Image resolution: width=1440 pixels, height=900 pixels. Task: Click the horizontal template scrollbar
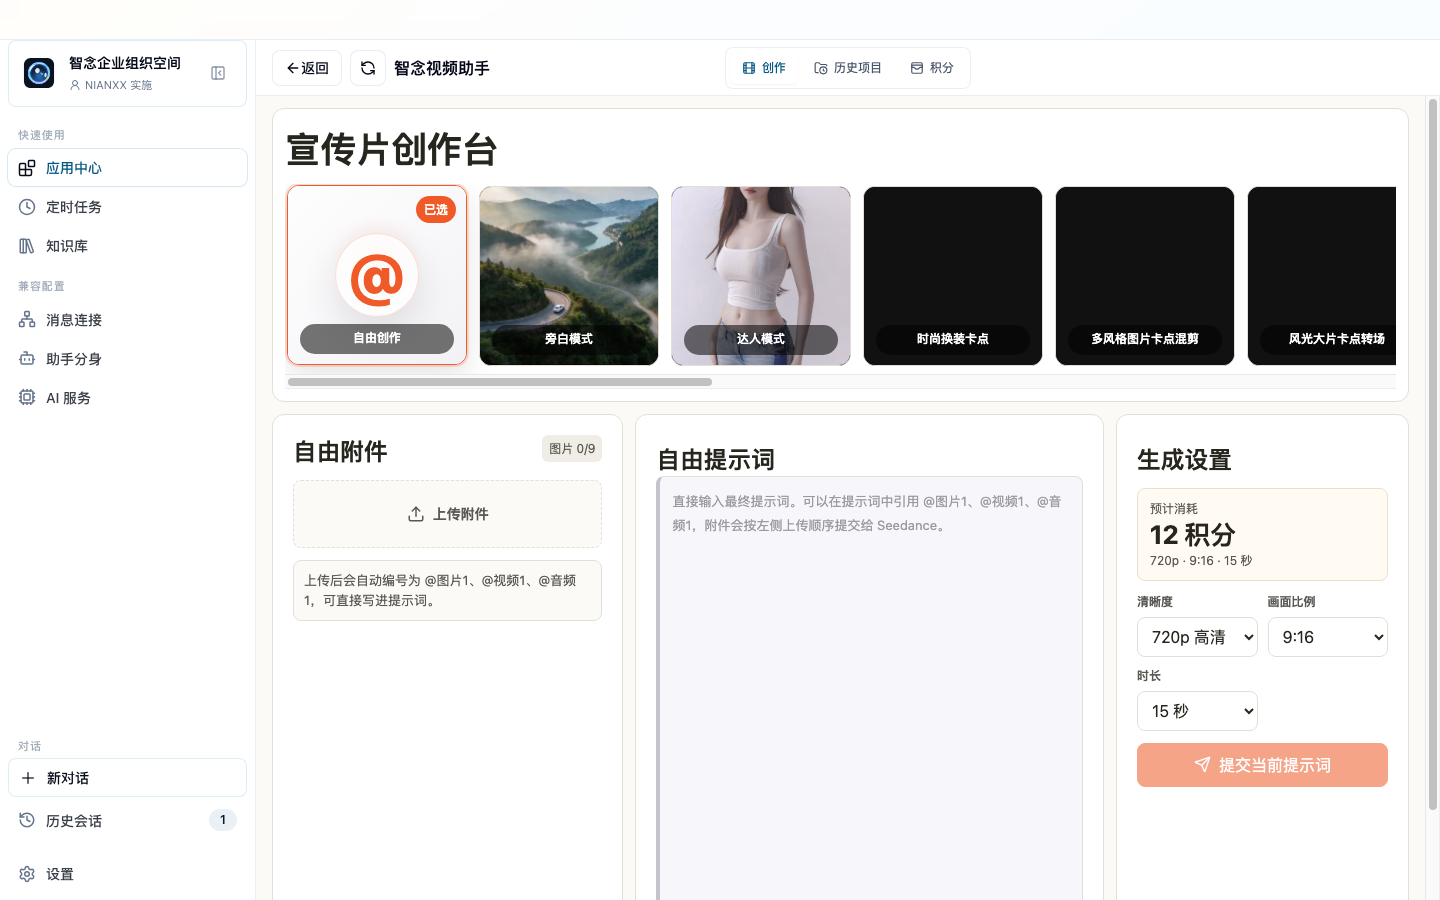point(500,382)
